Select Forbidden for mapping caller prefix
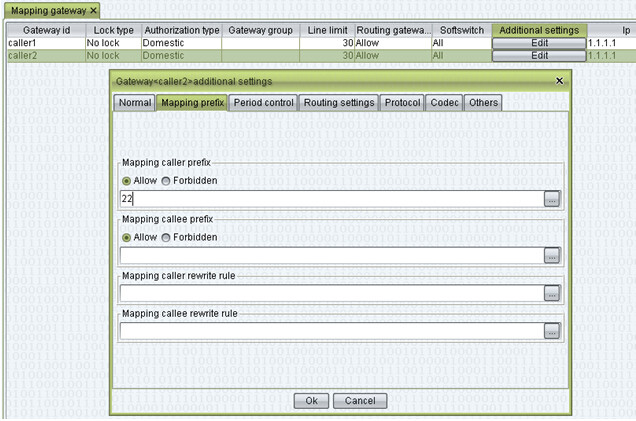The height and width of the screenshot is (421, 636). pos(166,181)
